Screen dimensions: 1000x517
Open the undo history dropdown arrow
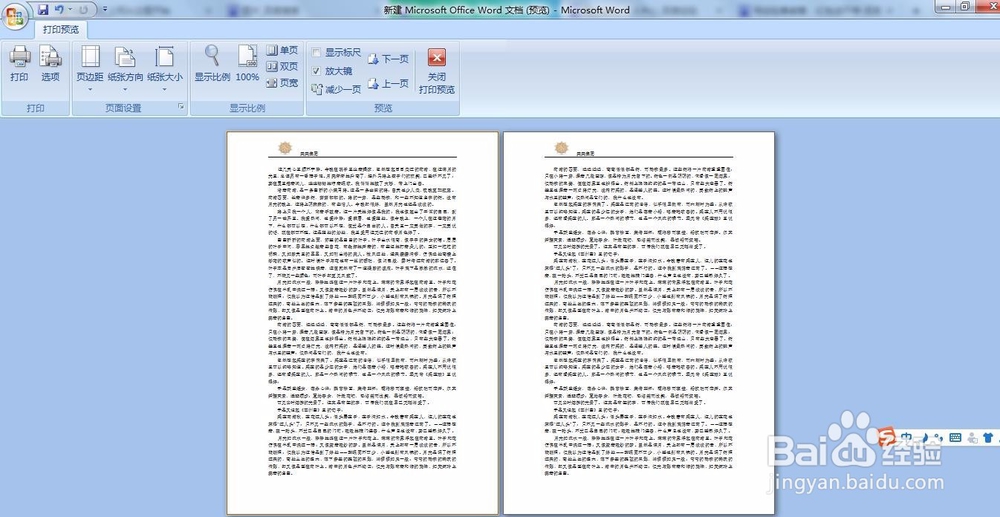click(70, 10)
